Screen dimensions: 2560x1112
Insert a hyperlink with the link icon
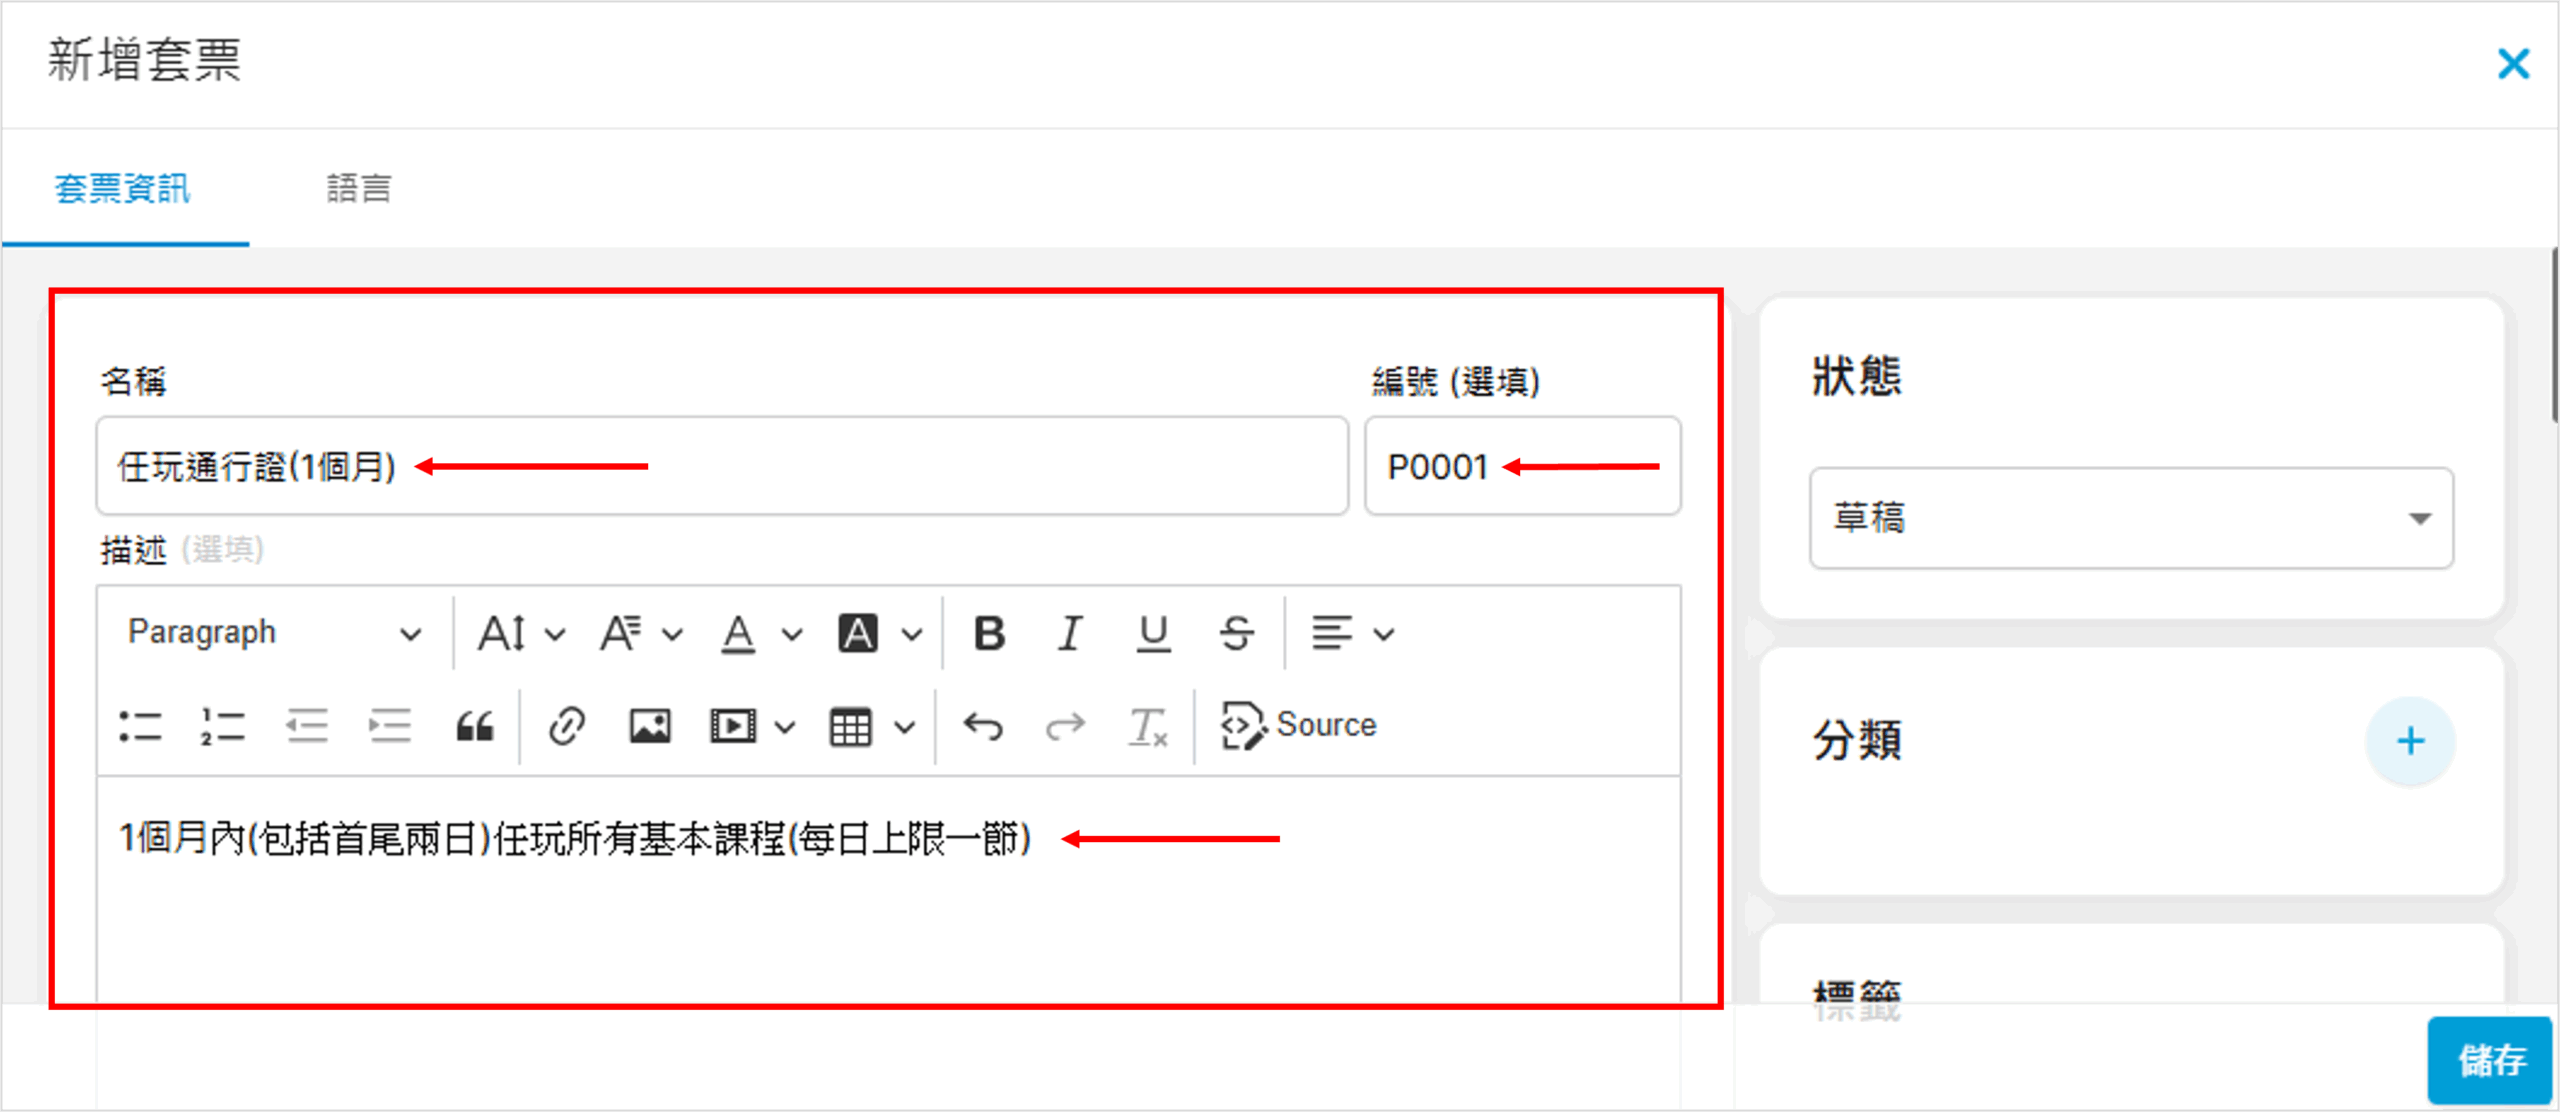coord(566,726)
